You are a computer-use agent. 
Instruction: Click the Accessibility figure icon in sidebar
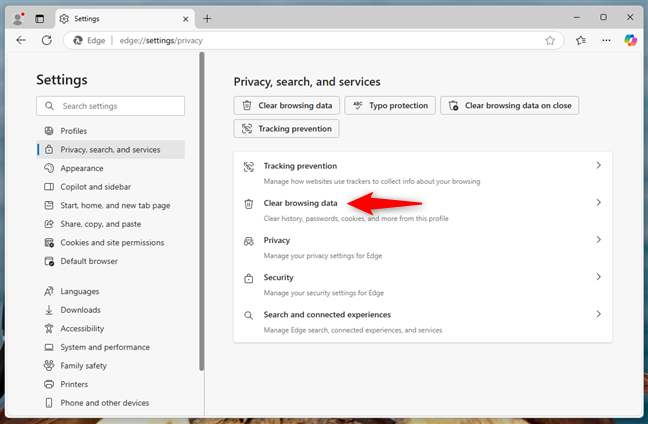[49, 329]
